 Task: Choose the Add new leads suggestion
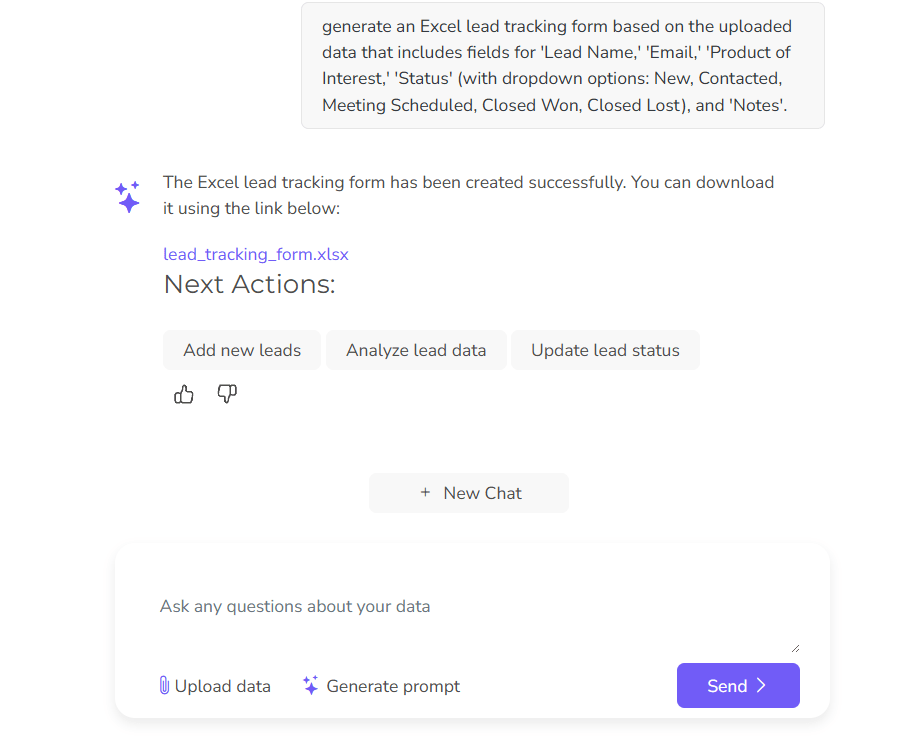(x=242, y=350)
